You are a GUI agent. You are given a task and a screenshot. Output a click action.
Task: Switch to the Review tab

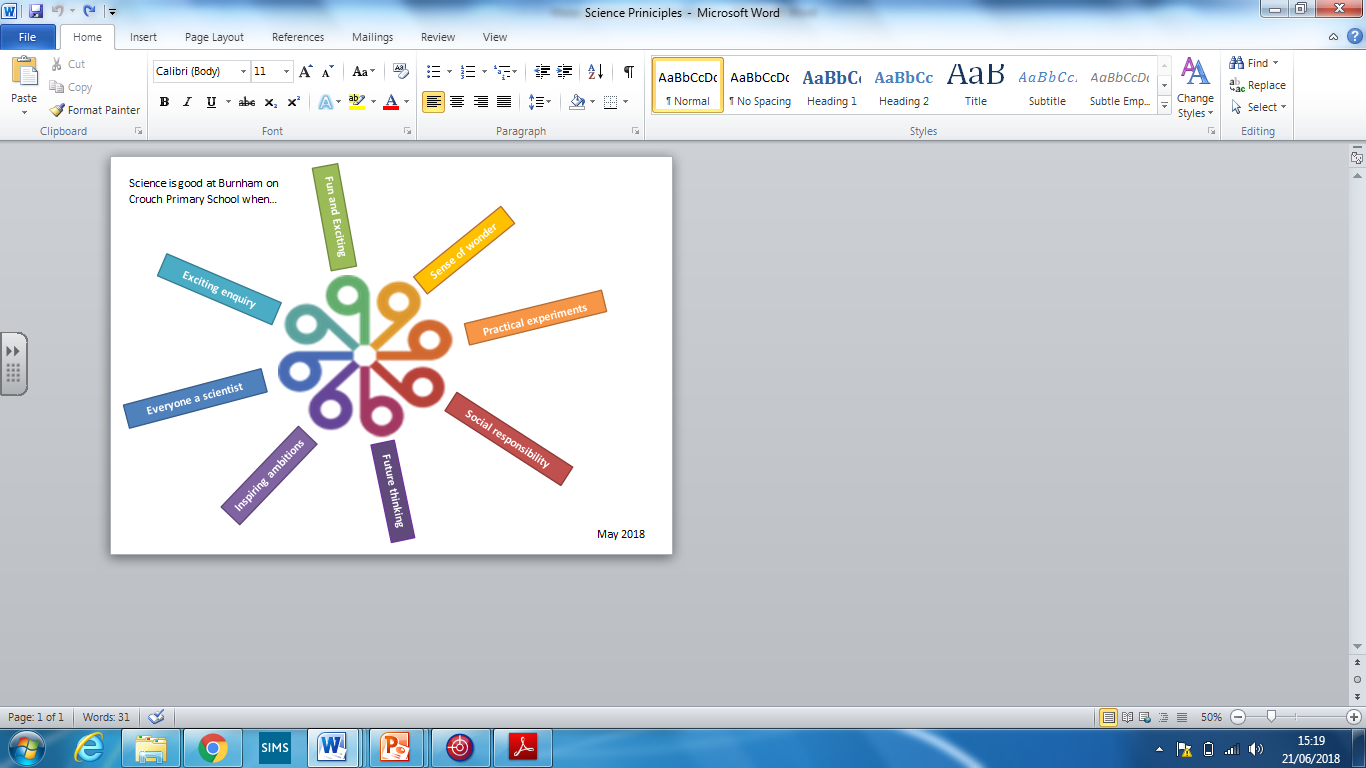tap(438, 37)
